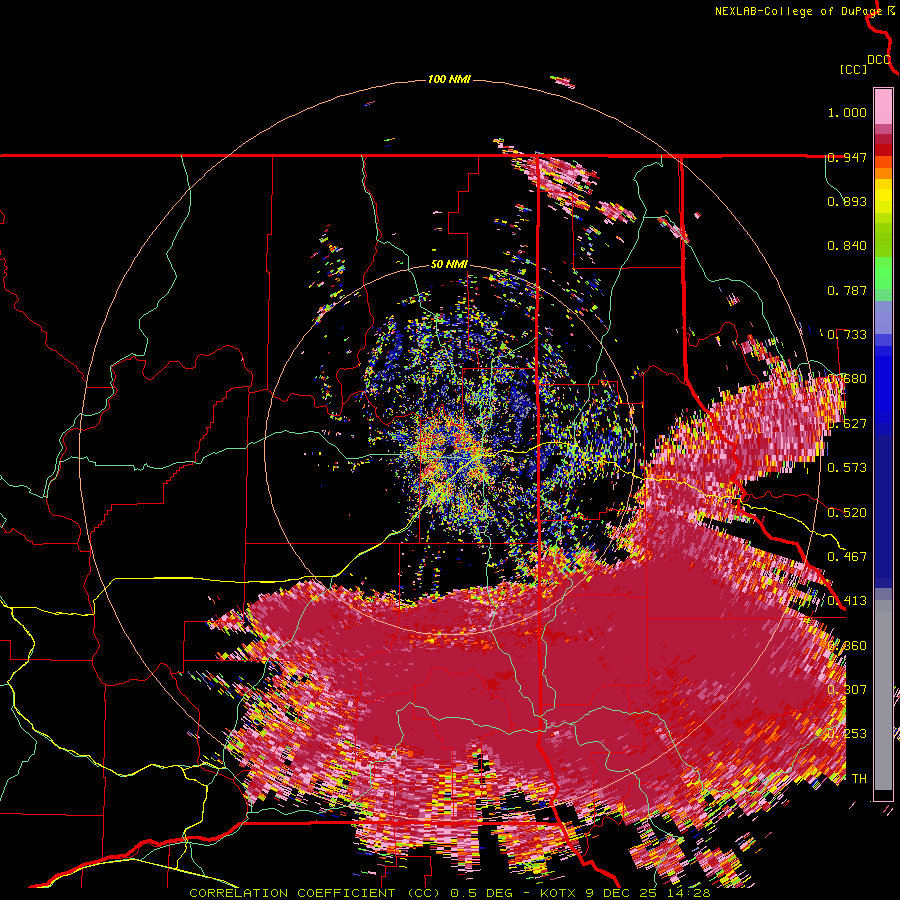Click the 0.787 value on the scale
This screenshot has width=900, height=900.
[x=847, y=290]
